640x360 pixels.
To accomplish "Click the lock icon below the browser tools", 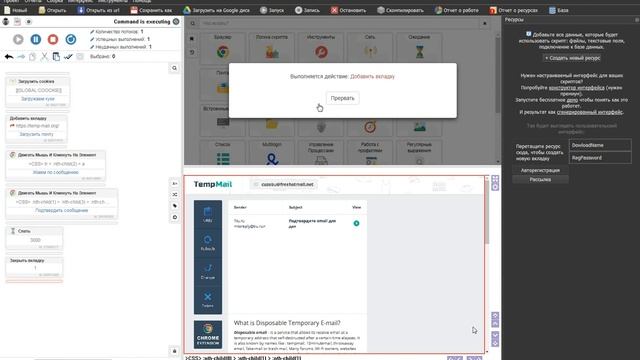I will point(174,351).
